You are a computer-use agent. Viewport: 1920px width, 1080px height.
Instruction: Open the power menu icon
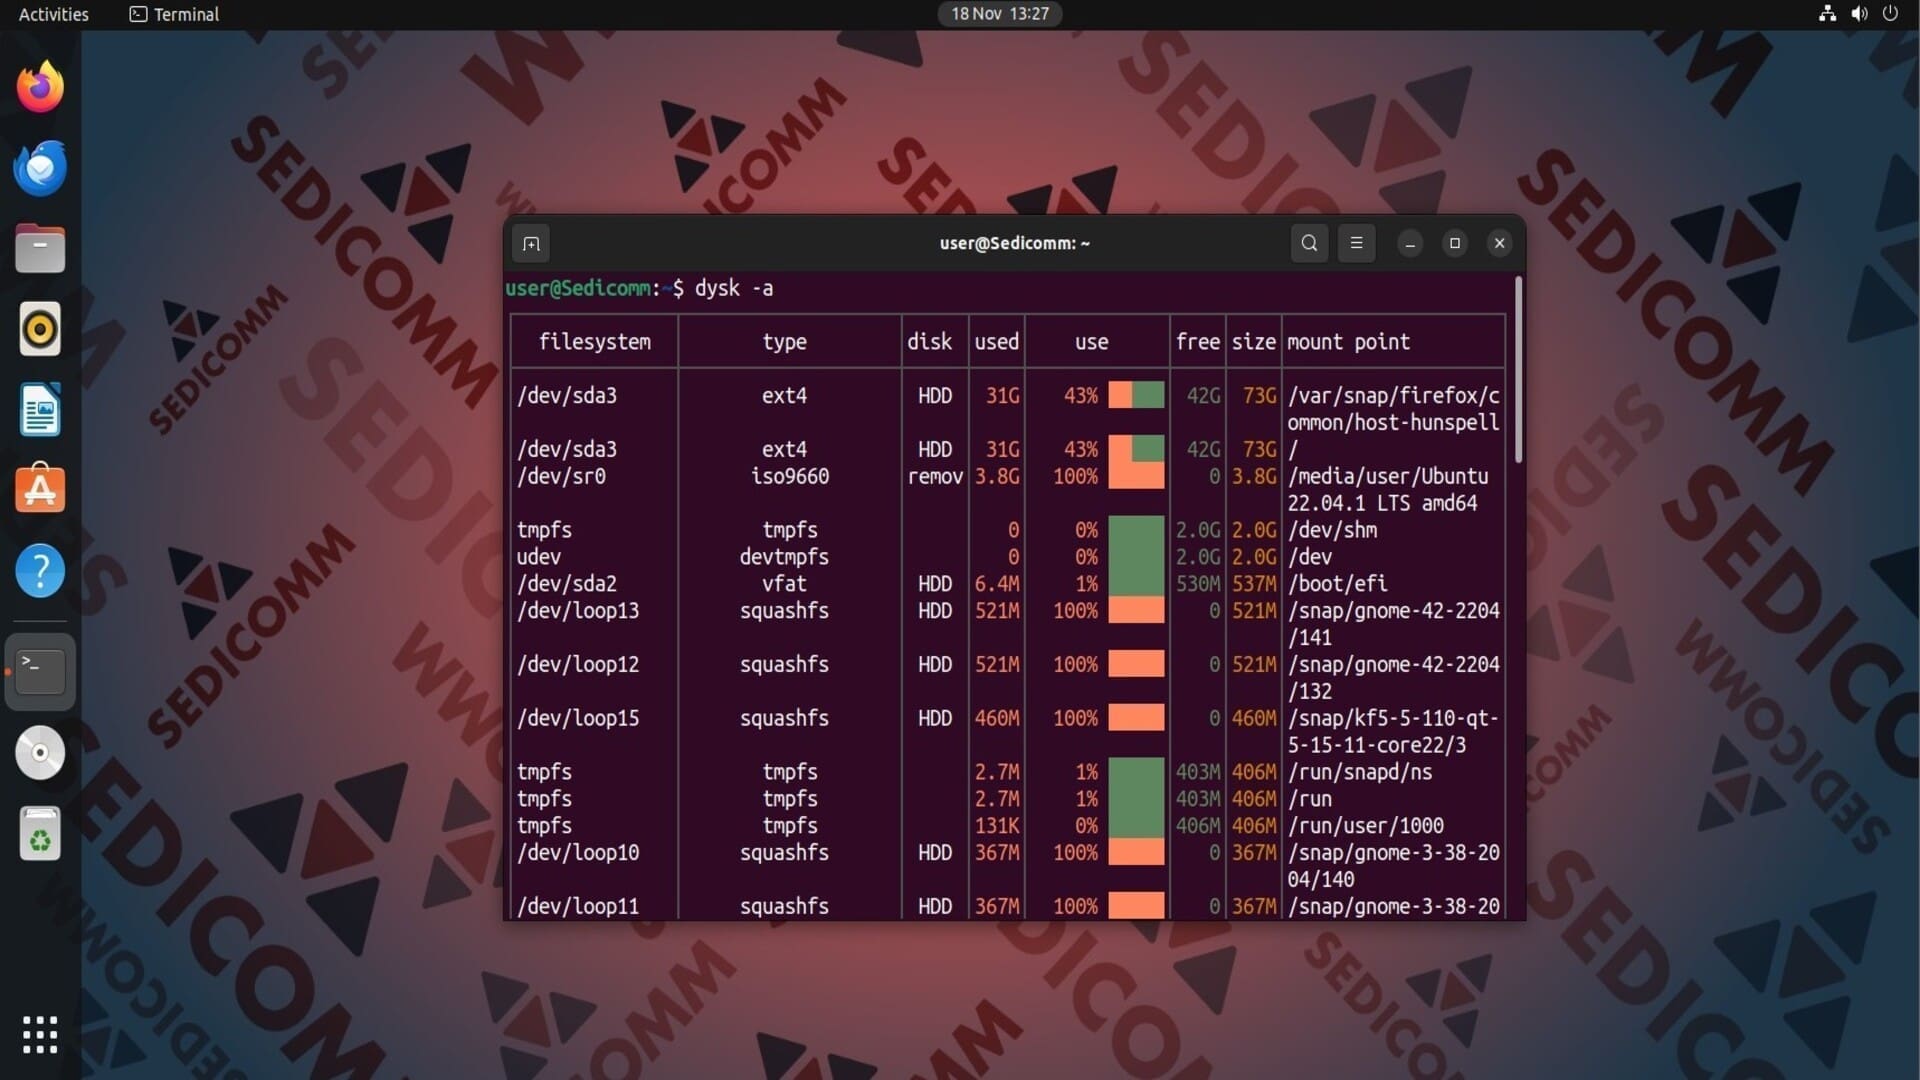(1890, 14)
